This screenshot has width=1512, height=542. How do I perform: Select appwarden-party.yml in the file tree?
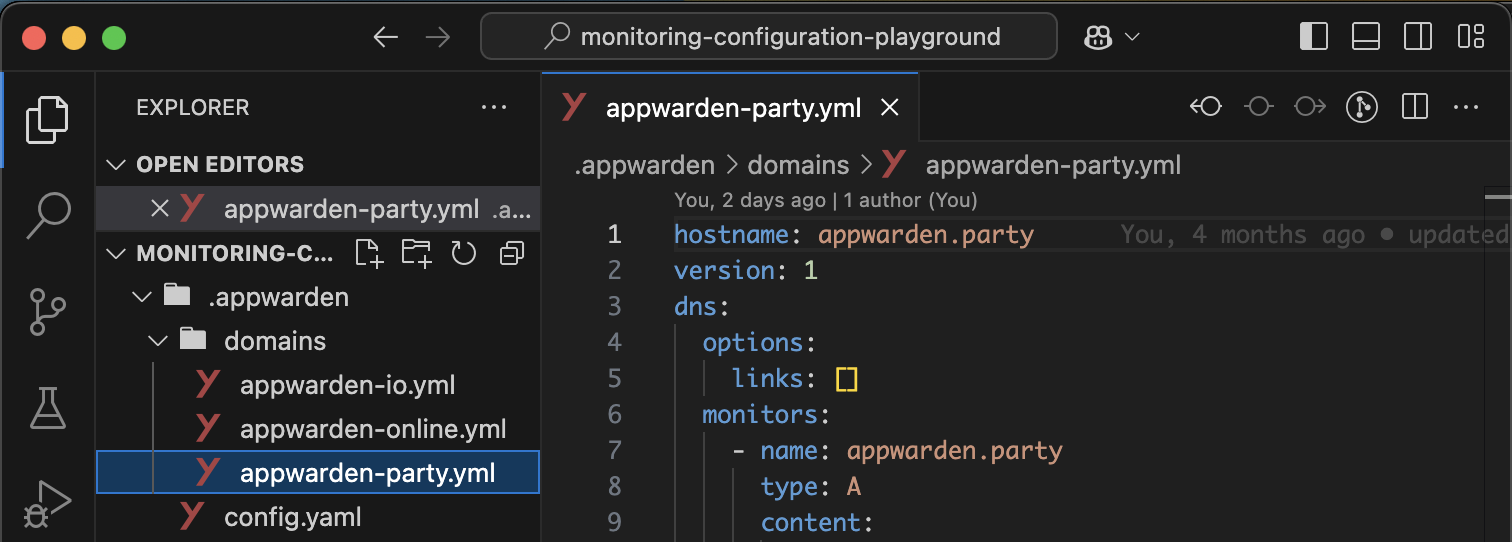318,472
